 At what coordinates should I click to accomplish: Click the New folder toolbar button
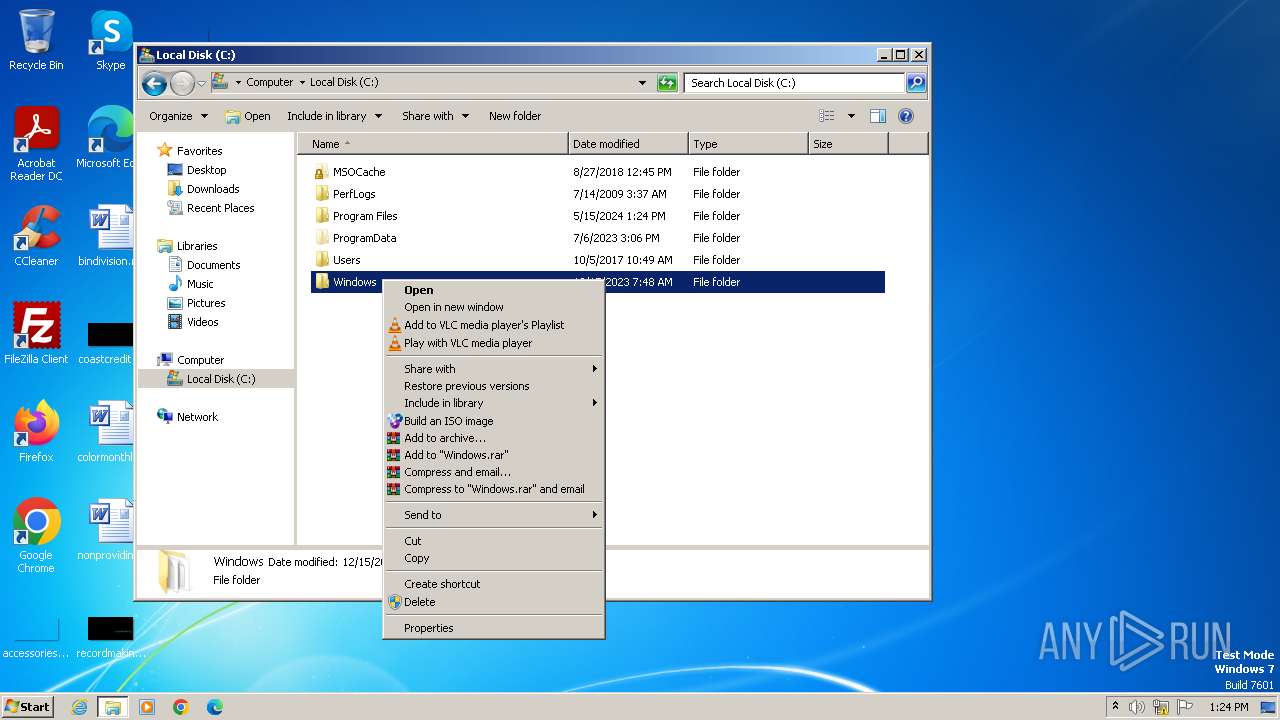(515, 116)
